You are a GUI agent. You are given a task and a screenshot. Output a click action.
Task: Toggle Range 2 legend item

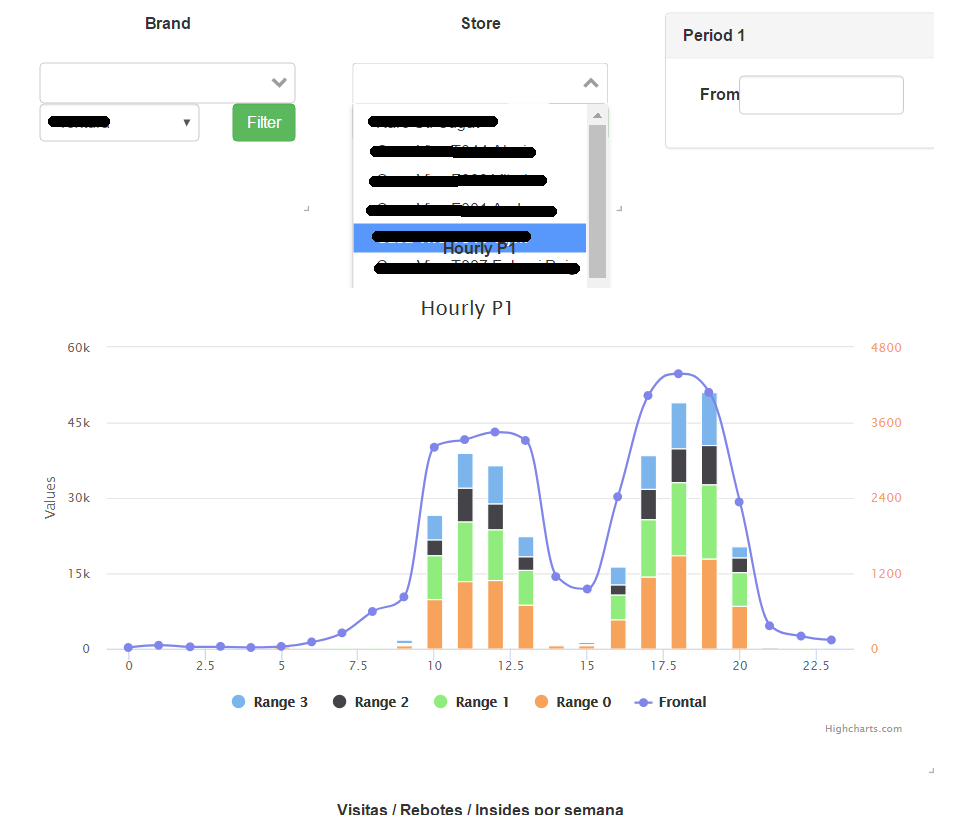click(x=371, y=702)
